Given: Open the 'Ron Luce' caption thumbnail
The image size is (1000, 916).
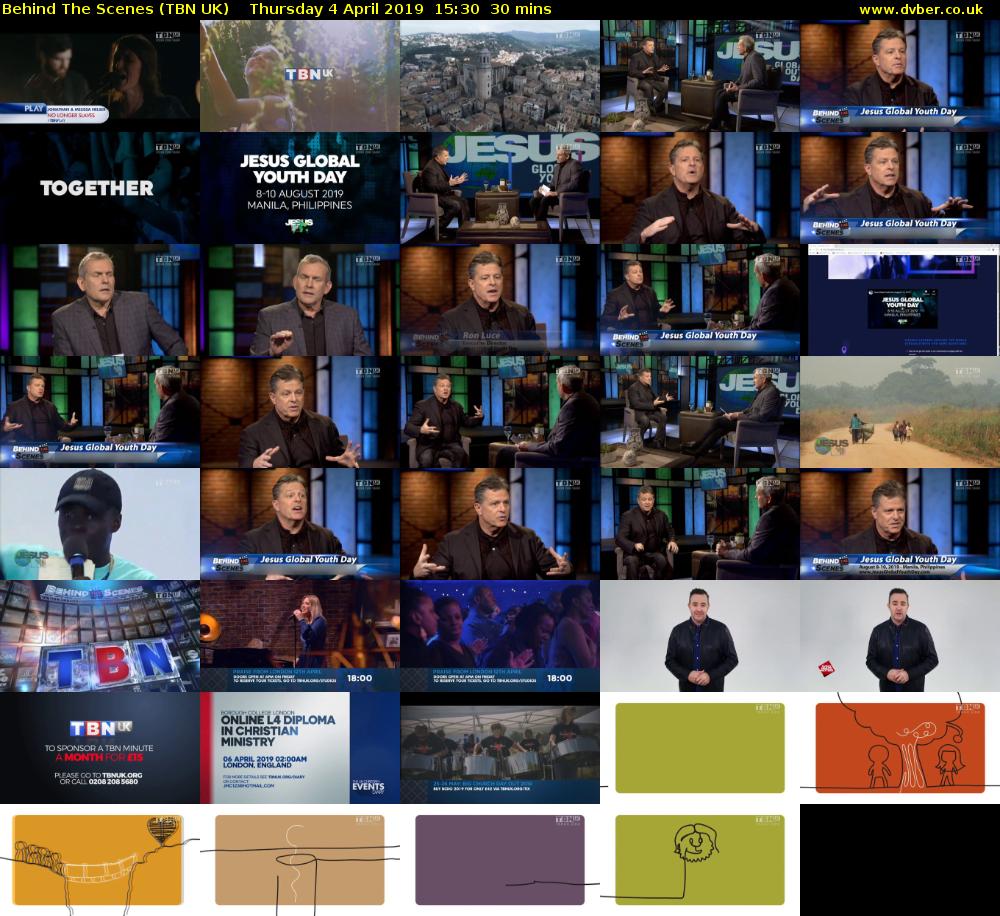Looking at the screenshot, I should coord(500,300).
